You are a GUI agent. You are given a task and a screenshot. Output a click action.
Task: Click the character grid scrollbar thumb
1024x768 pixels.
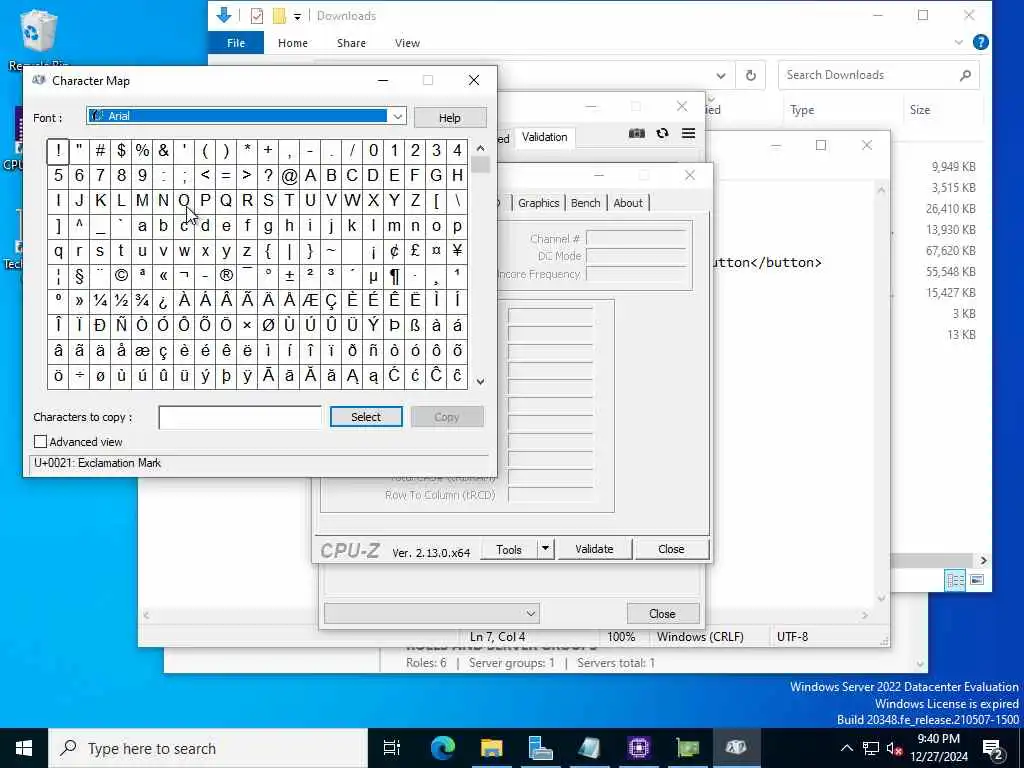click(481, 165)
